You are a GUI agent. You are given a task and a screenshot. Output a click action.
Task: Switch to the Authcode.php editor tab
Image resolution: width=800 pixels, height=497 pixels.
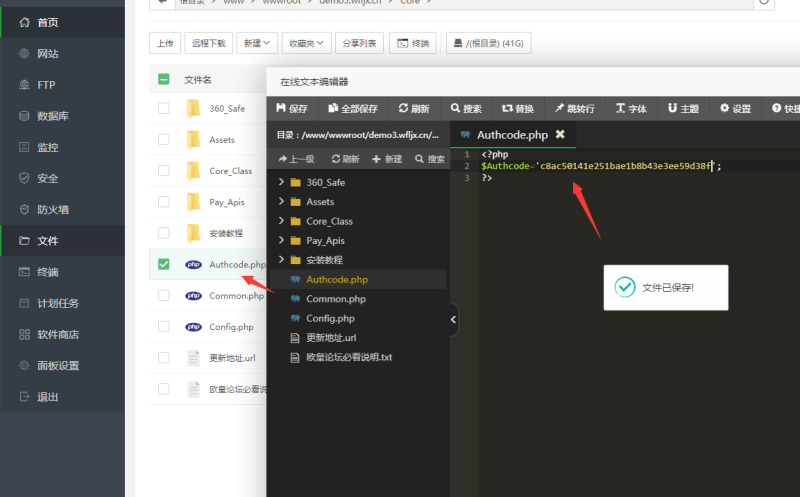512,135
